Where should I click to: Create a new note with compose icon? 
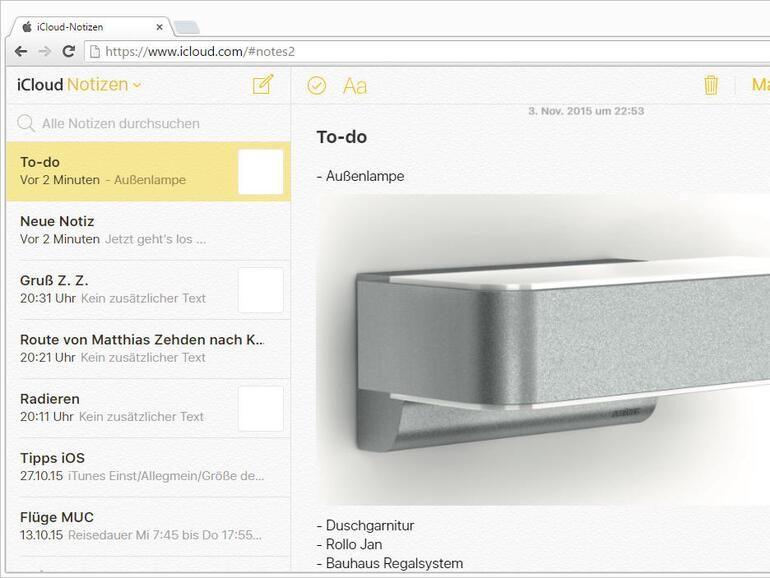[263, 84]
